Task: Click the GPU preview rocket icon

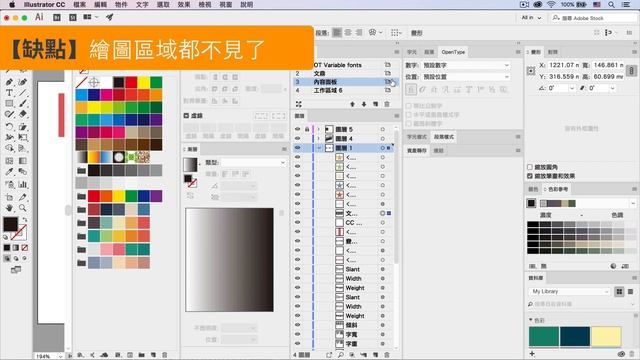Action: [x=109, y=17]
